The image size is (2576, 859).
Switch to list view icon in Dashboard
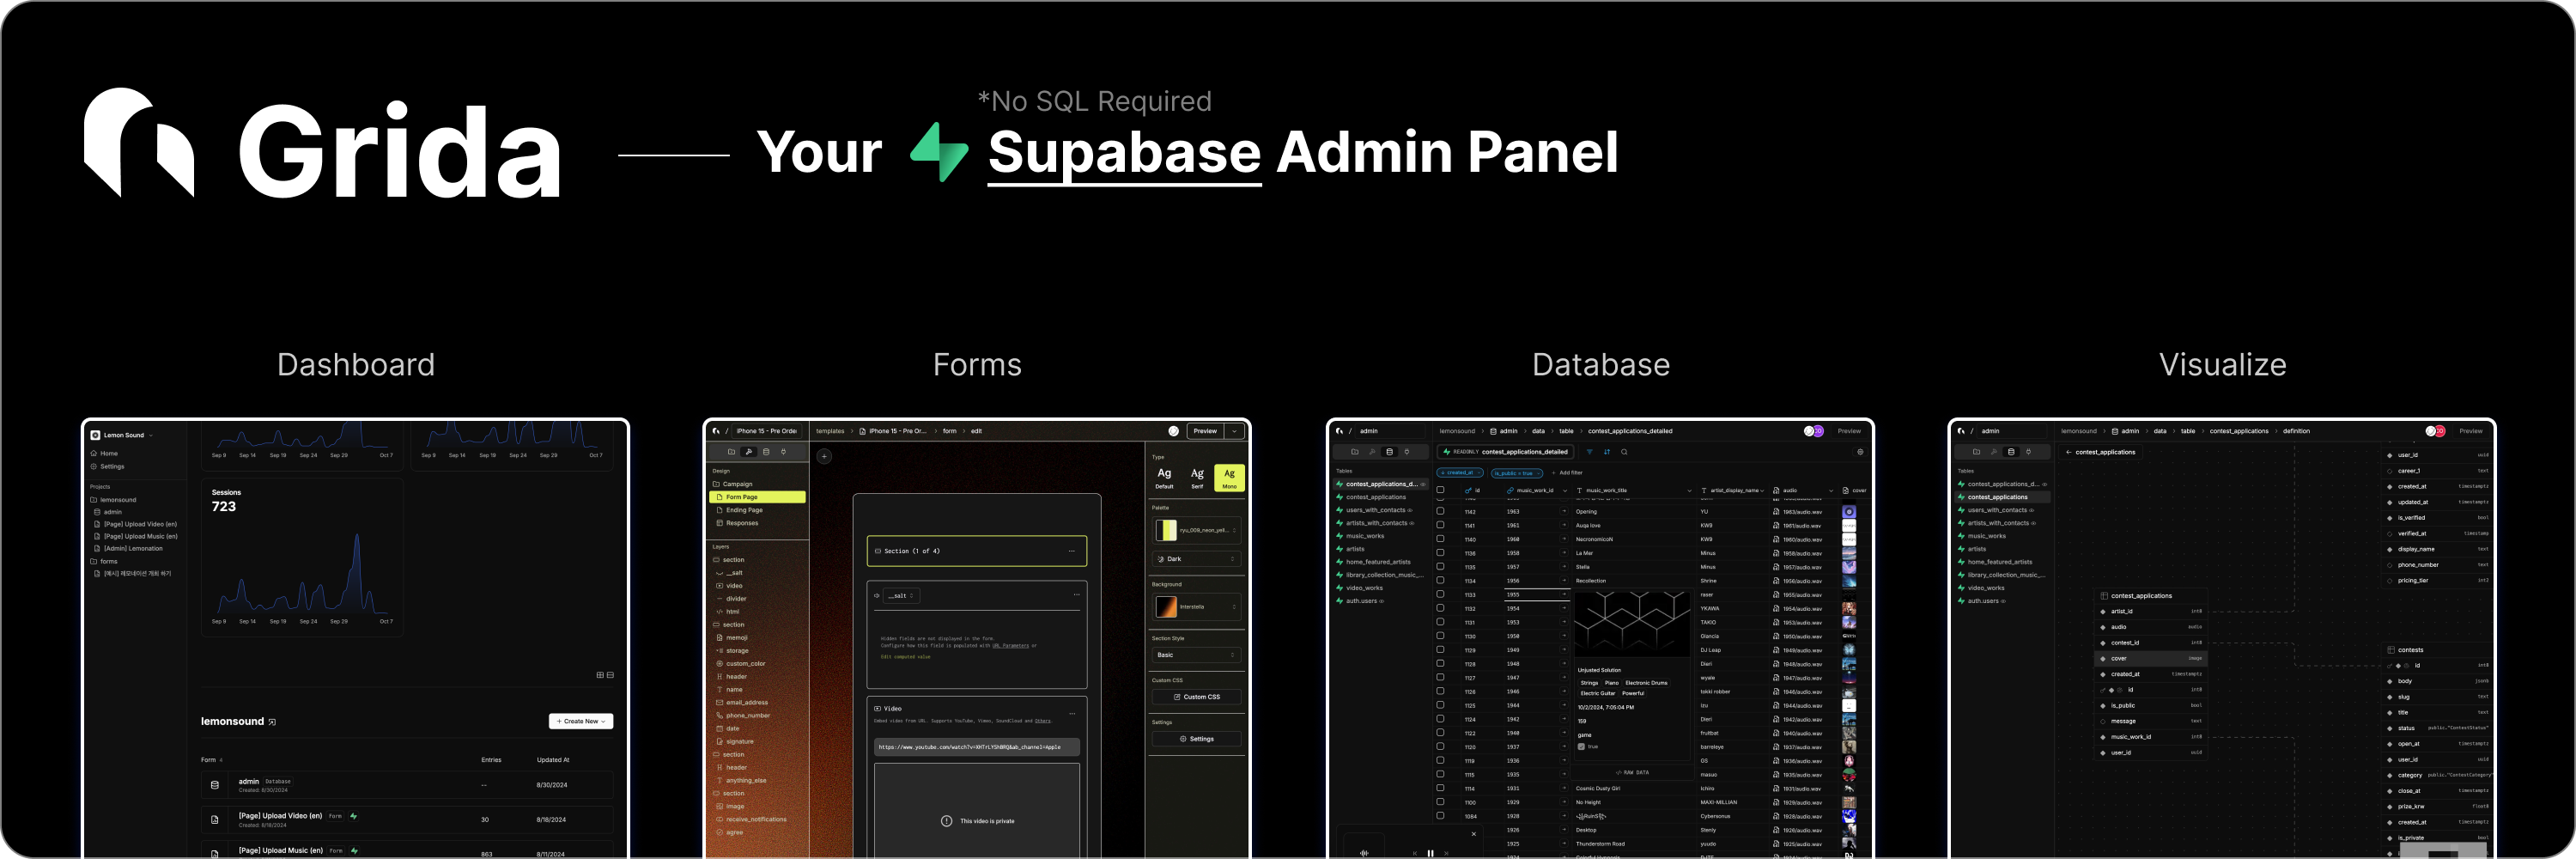610,675
